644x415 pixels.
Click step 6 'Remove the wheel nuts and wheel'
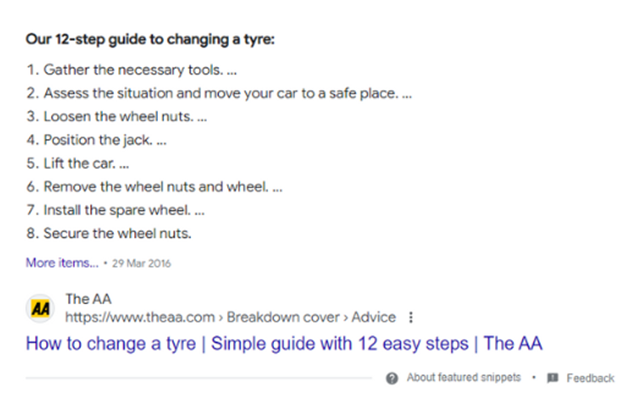[154, 187]
